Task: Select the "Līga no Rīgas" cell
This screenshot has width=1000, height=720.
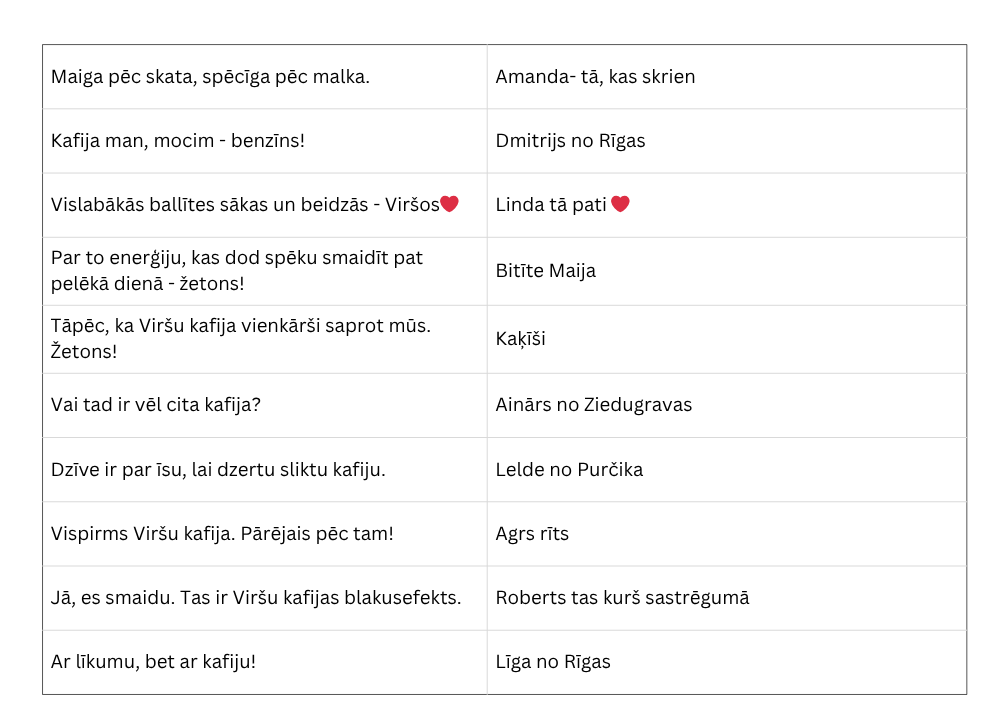Action: tap(553, 662)
